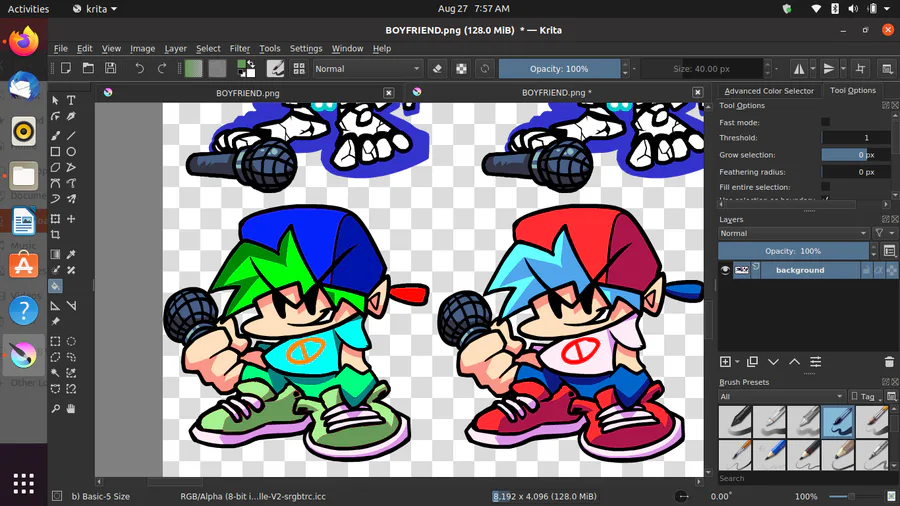Add a new layer with plus button
Viewport: 900px width, 506px height.
pos(725,362)
